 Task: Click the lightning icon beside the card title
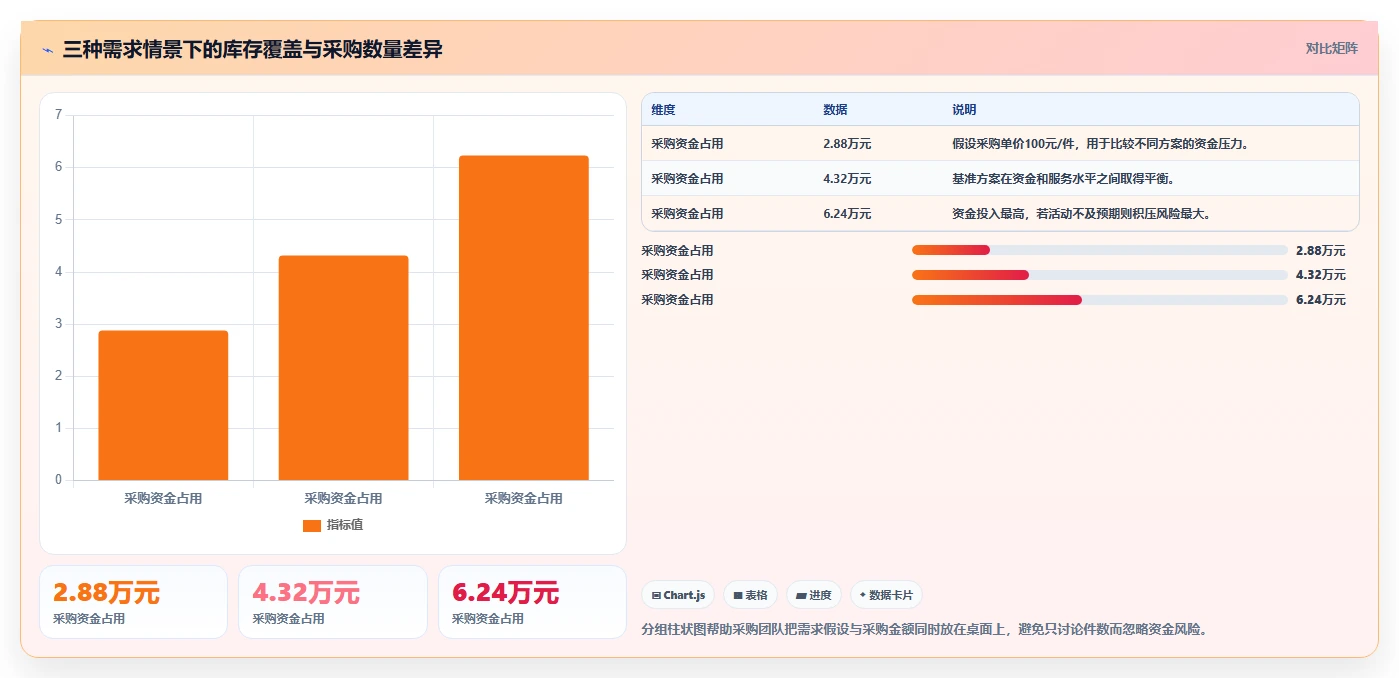(47, 50)
